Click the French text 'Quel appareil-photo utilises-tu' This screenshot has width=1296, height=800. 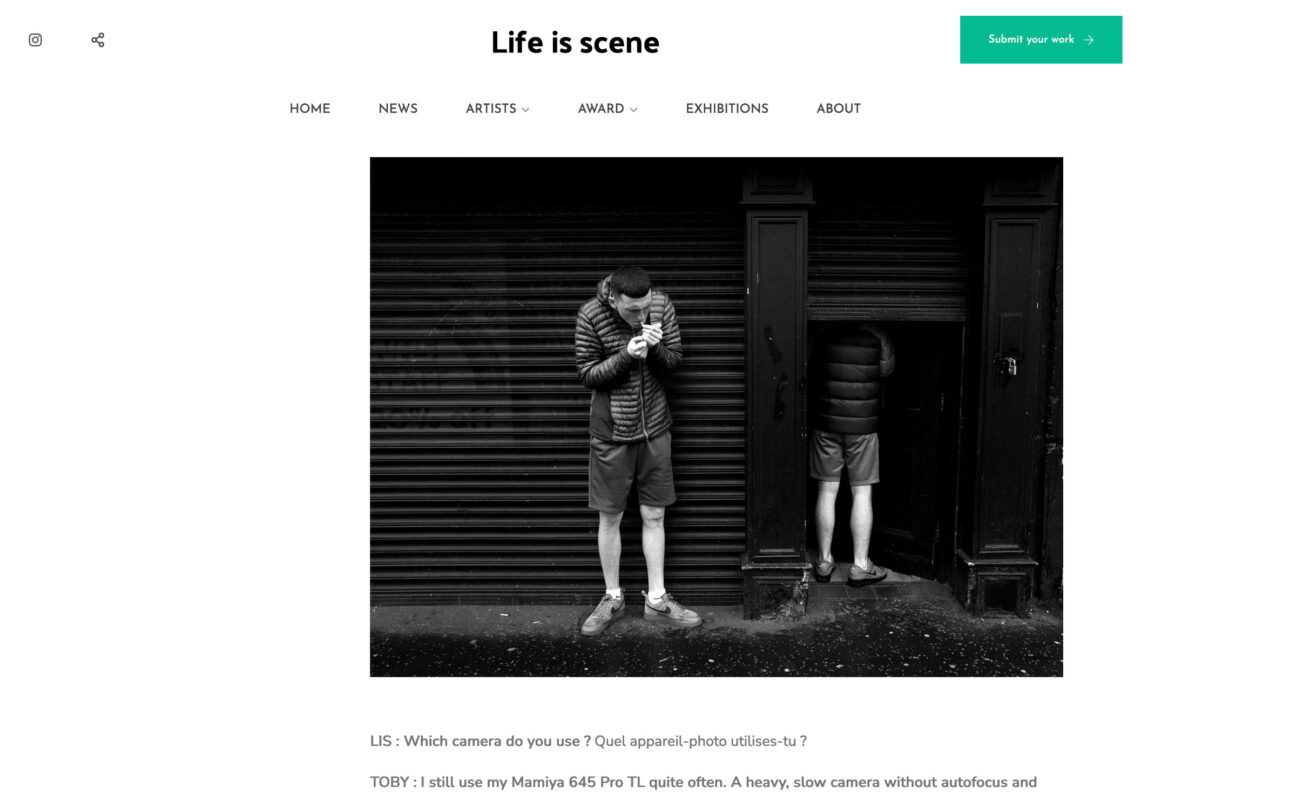(700, 741)
